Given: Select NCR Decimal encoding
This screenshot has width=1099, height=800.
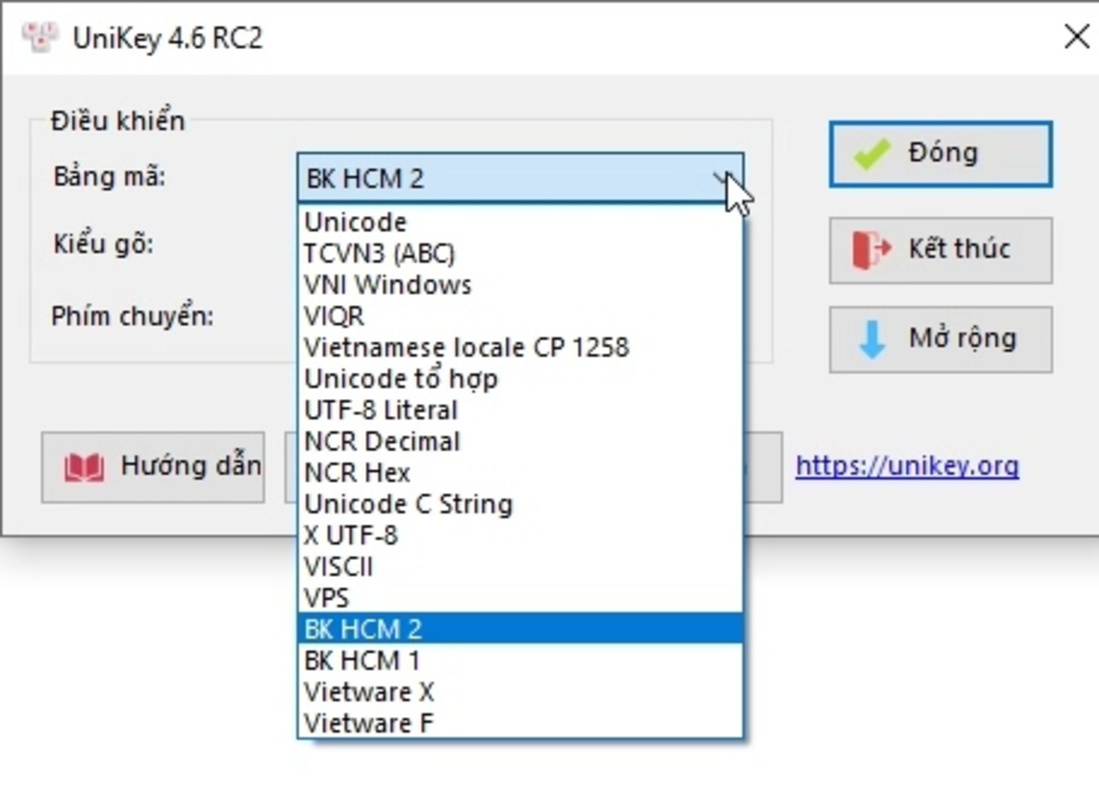Looking at the screenshot, I should point(520,441).
